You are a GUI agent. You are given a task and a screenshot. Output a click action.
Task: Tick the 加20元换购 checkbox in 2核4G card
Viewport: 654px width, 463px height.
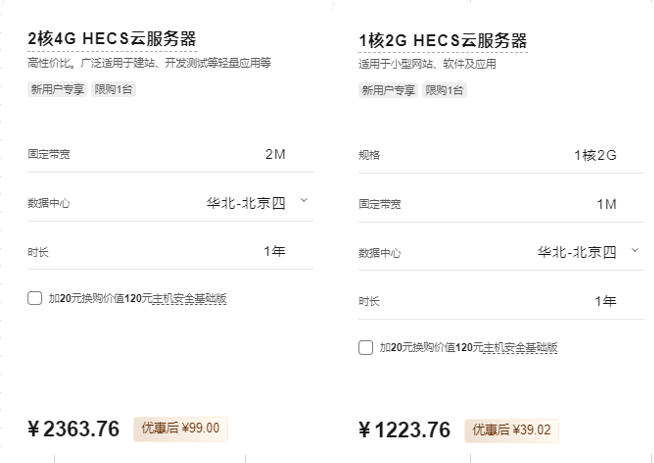point(35,298)
